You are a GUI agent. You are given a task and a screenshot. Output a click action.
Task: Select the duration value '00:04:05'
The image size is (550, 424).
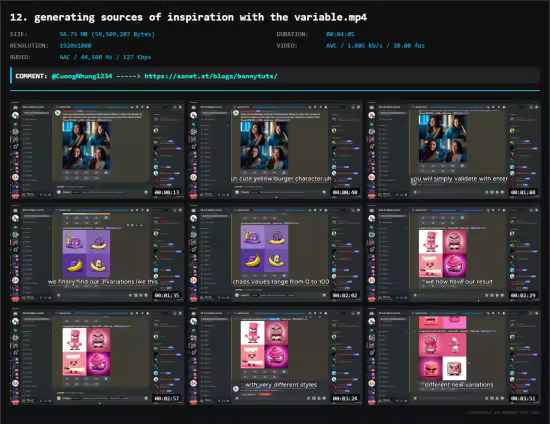tap(340, 34)
